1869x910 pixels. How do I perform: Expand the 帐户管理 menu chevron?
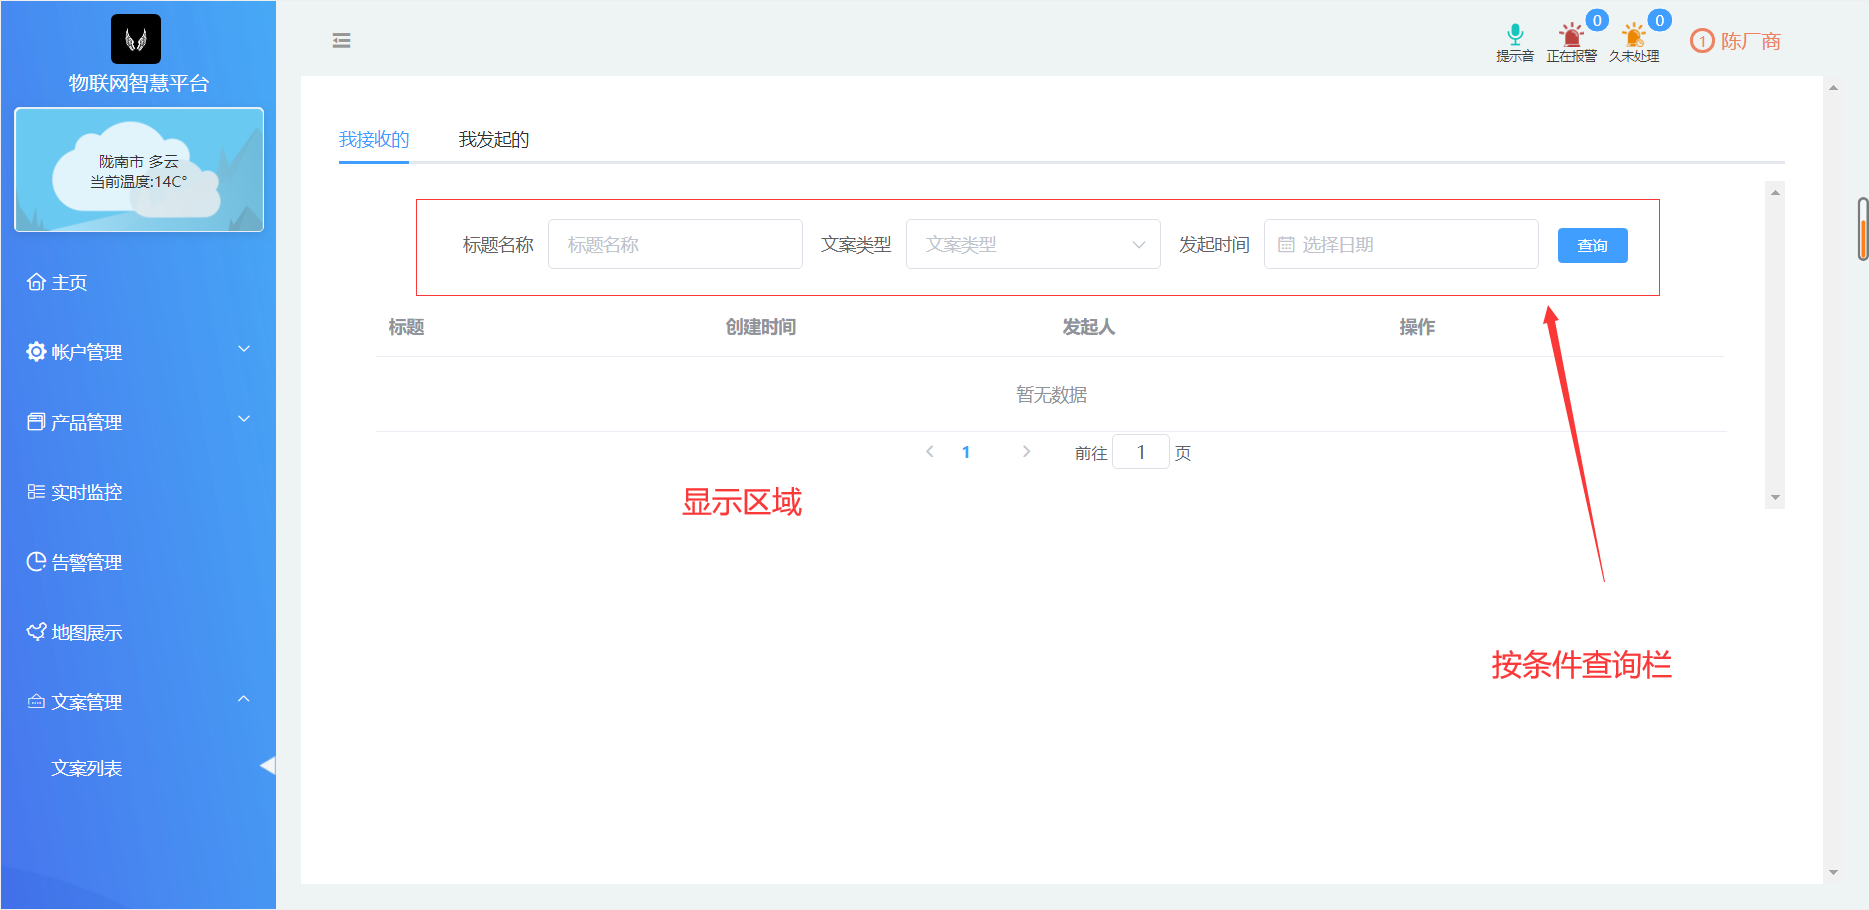click(x=244, y=349)
